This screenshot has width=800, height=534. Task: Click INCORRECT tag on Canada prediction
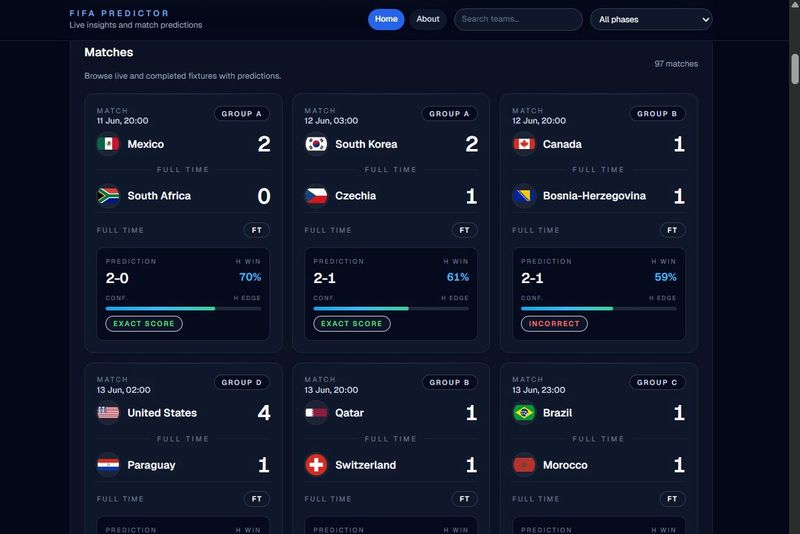[554, 324]
